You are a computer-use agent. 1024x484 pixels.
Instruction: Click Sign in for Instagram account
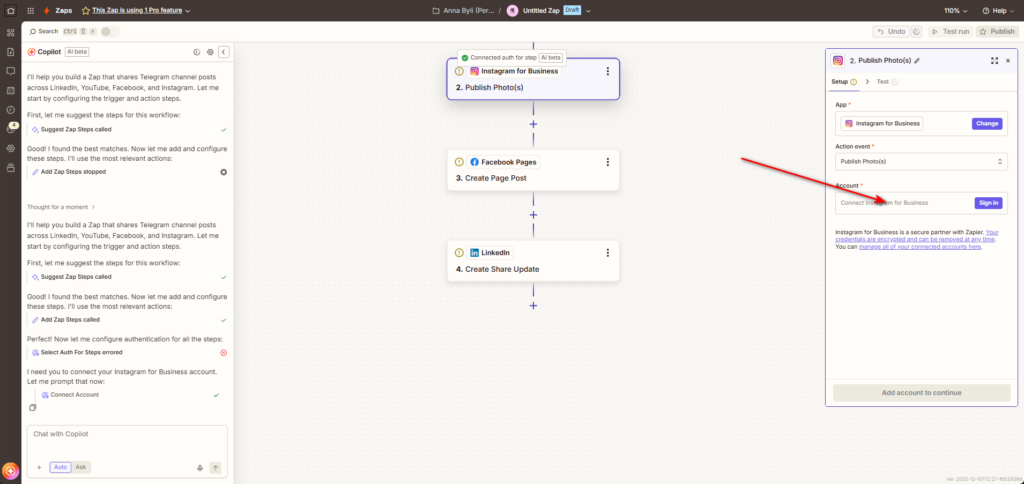tap(988, 202)
